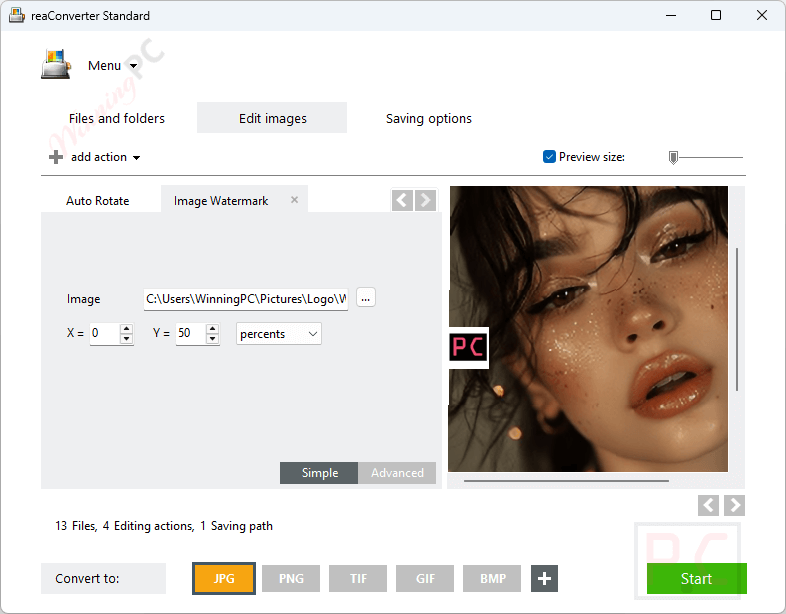Expand the add action dropdown arrow
This screenshot has height=614, width=786.
(x=136, y=158)
